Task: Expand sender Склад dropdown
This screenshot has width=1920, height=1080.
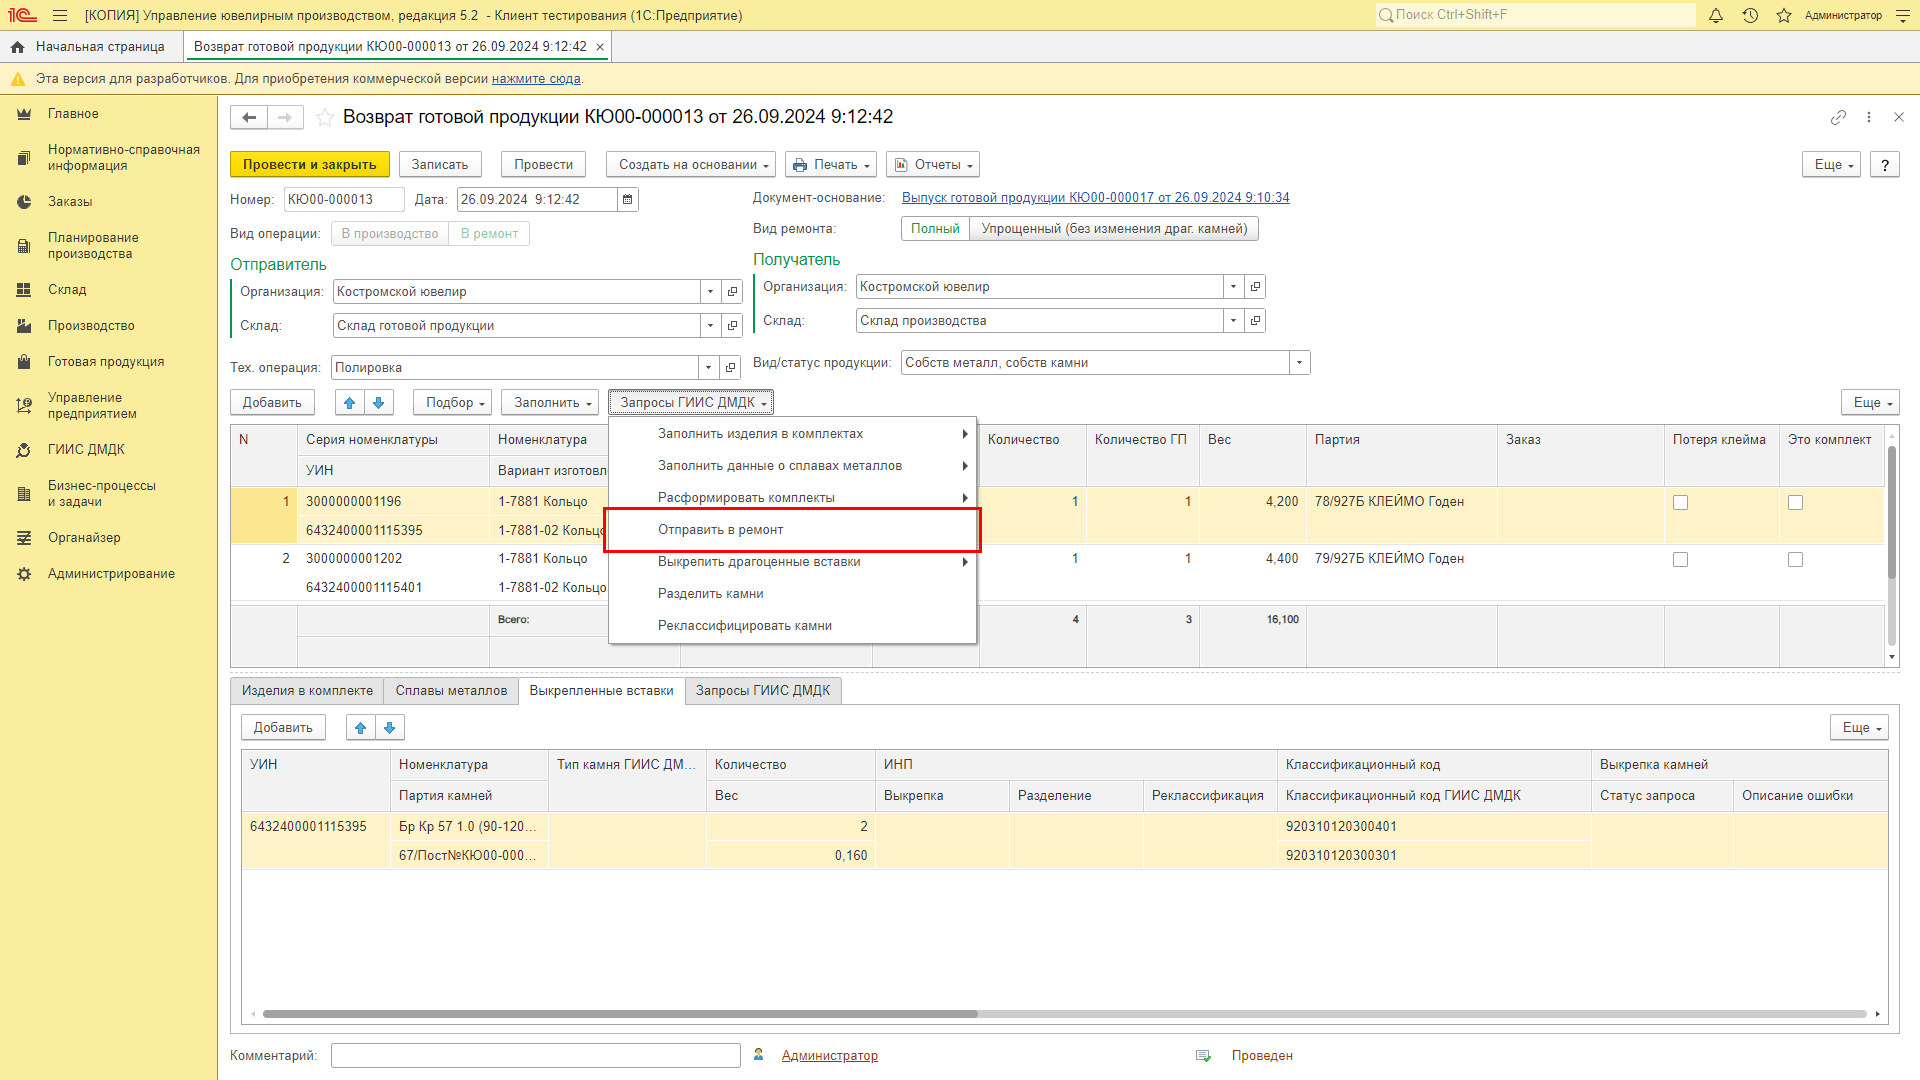Action: pyautogui.click(x=710, y=326)
